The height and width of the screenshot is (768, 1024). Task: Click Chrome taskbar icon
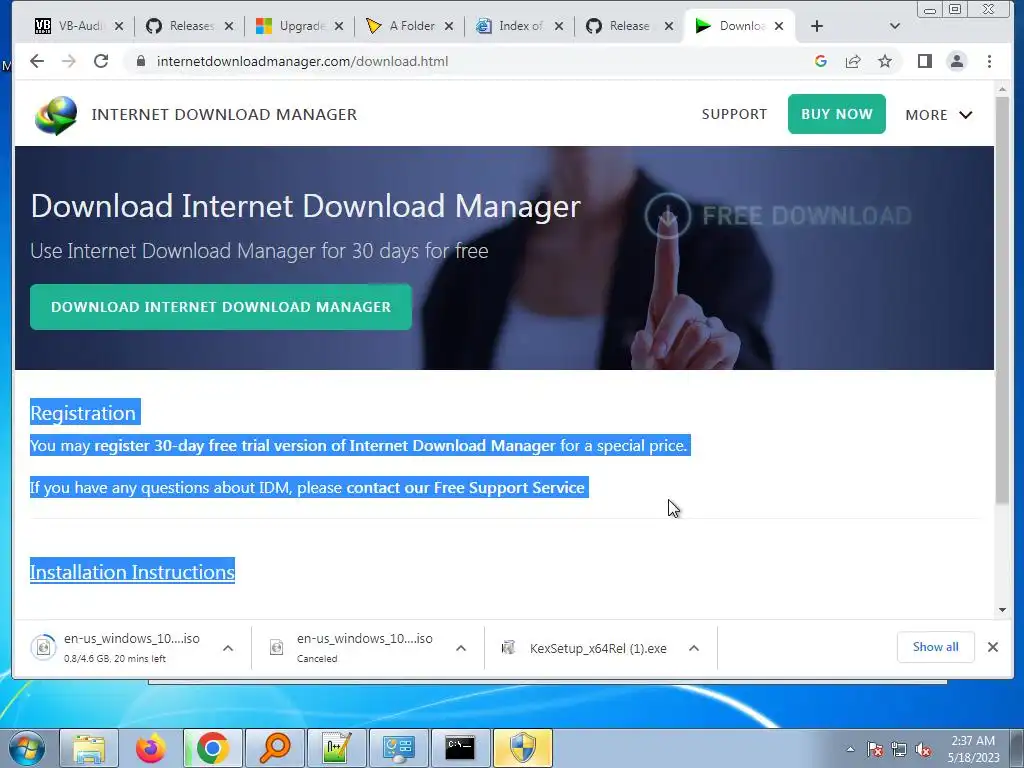[213, 748]
